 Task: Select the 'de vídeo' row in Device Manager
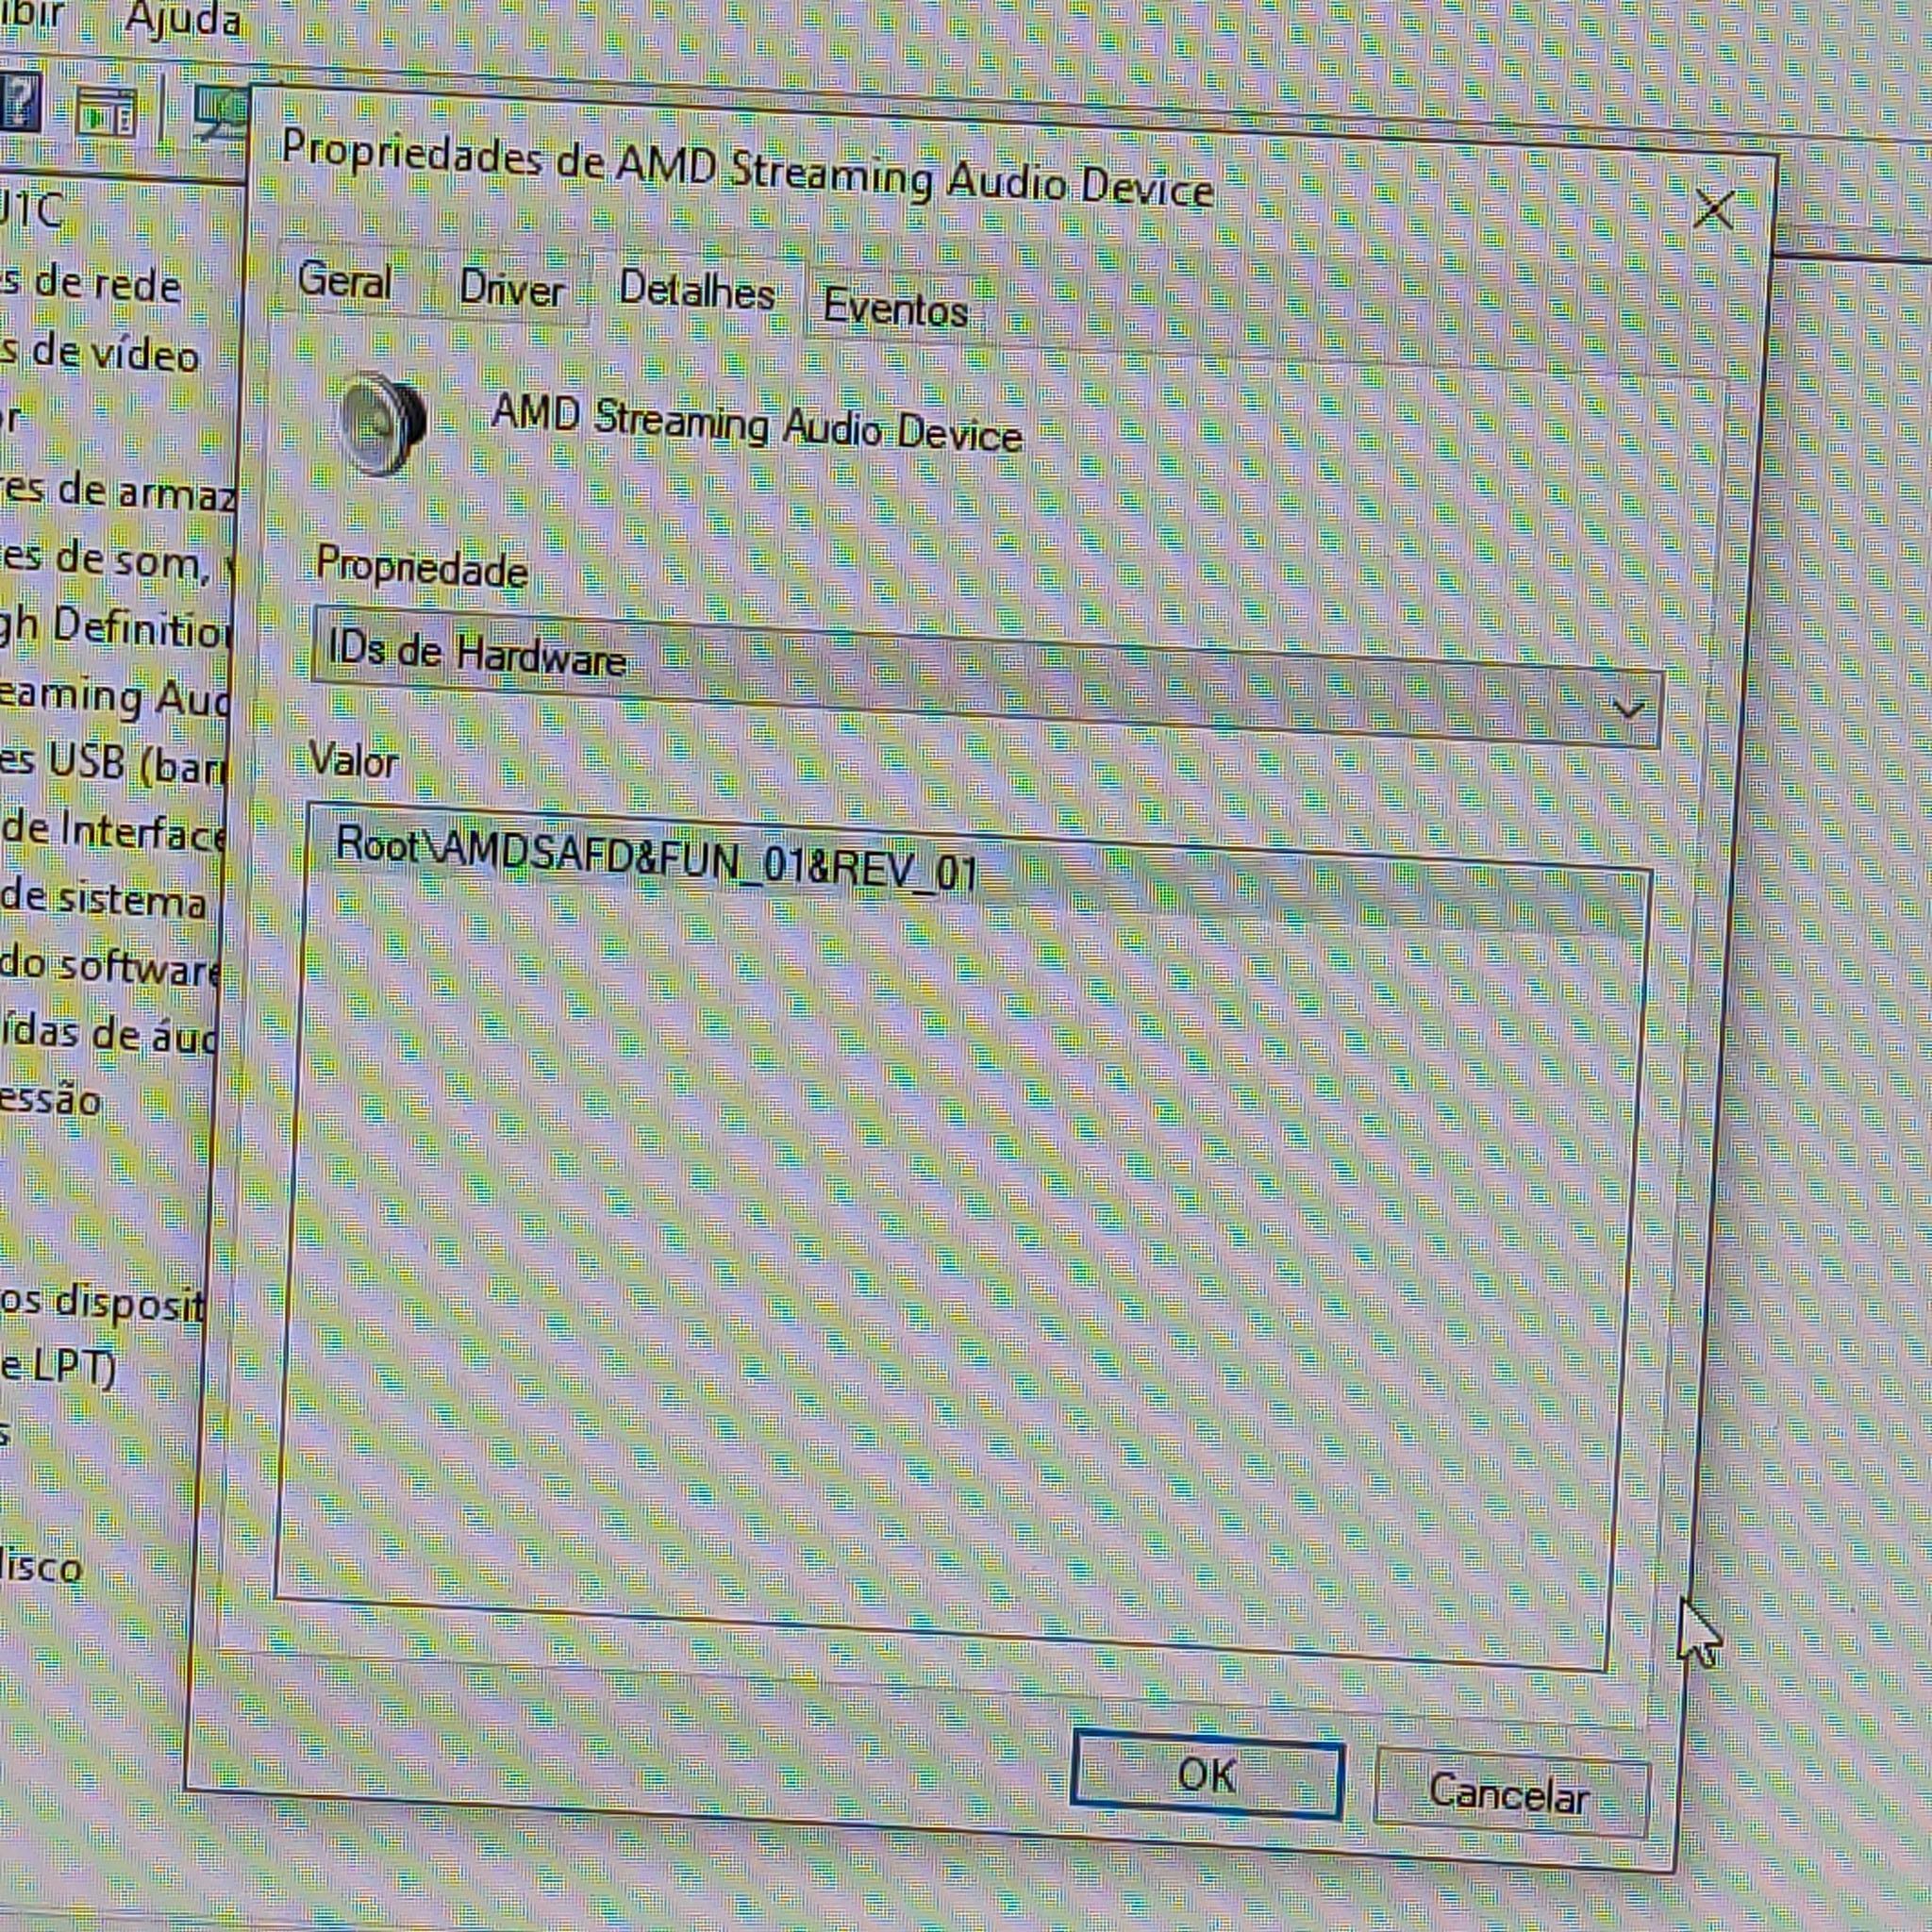[100, 352]
